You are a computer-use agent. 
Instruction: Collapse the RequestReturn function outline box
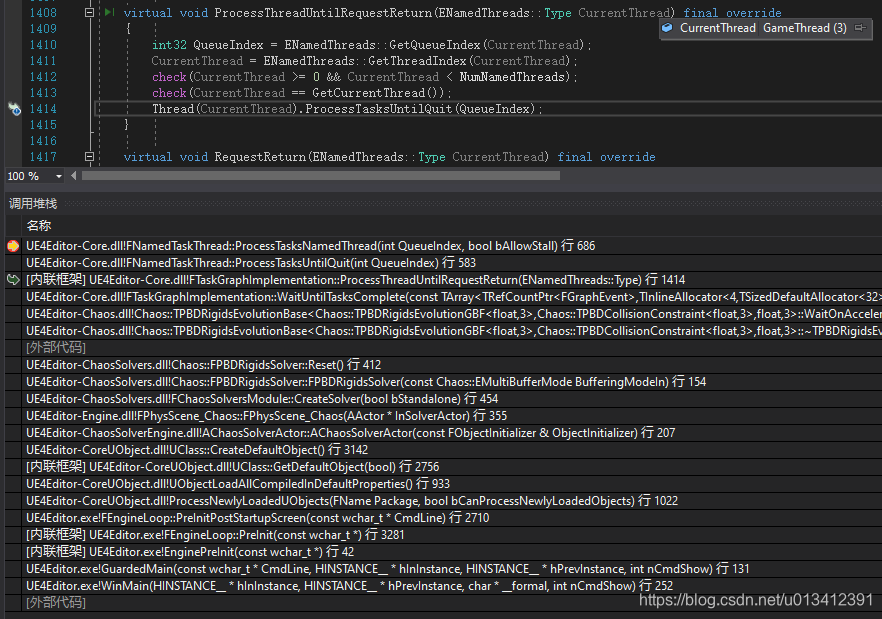[89, 156]
